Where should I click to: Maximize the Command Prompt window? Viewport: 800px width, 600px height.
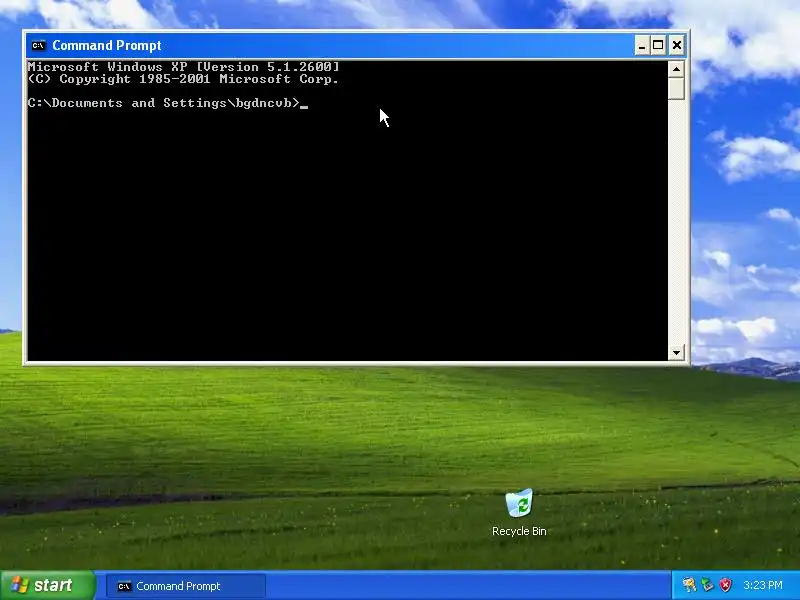[658, 45]
